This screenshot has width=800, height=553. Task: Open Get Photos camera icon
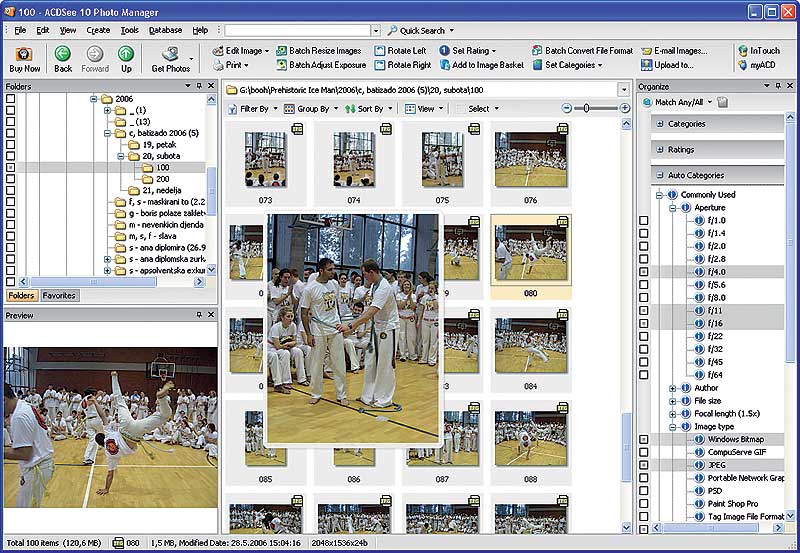(170, 54)
